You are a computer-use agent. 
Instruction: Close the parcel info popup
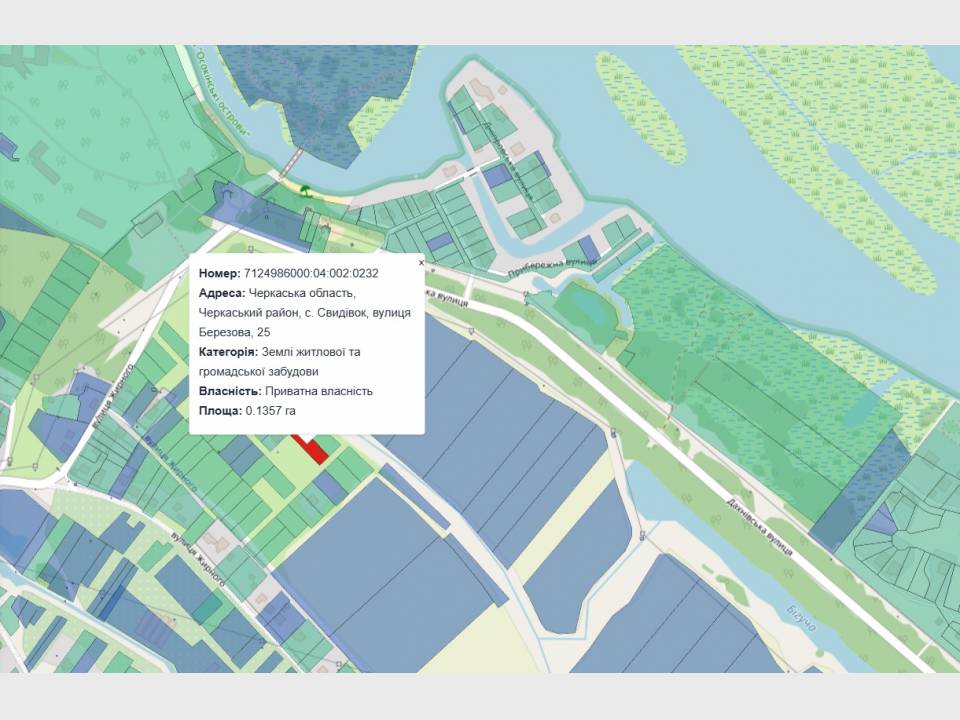click(421, 262)
